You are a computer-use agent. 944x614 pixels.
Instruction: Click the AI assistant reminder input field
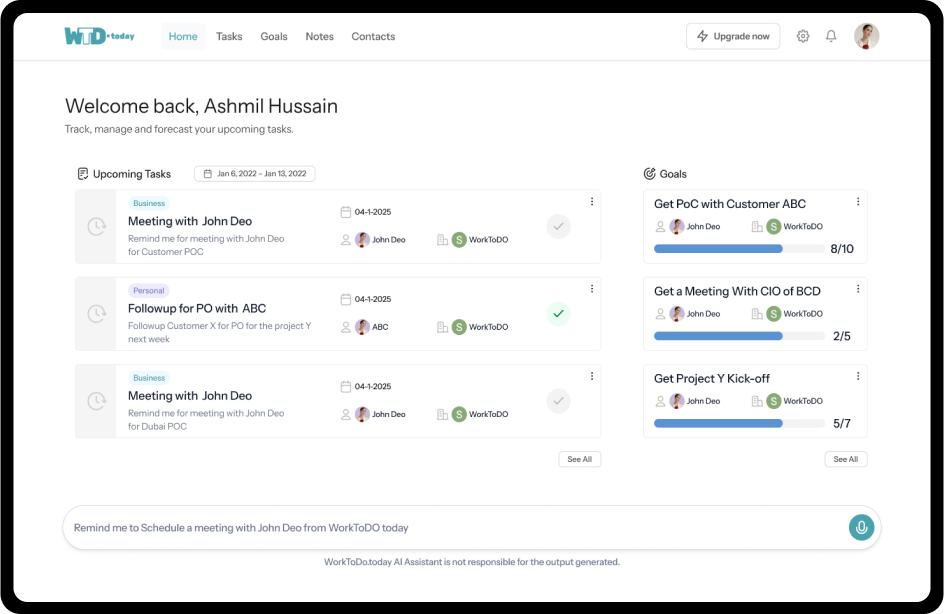(458, 528)
